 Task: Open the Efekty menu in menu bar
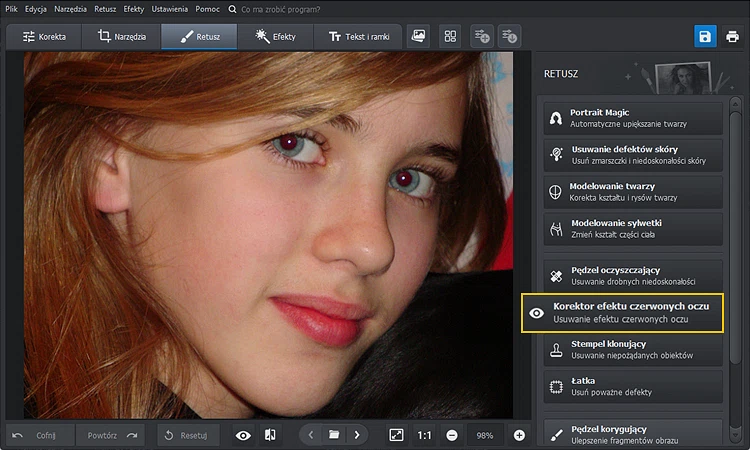point(133,9)
